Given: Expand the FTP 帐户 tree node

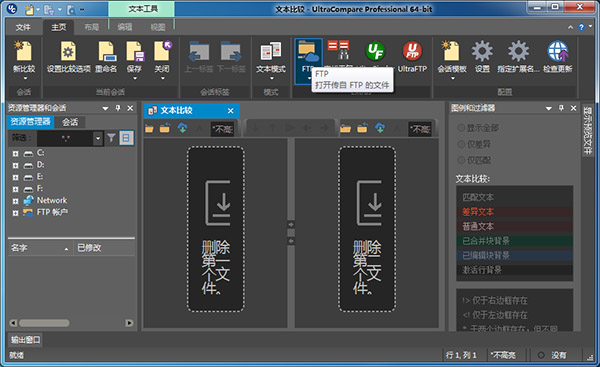Looking at the screenshot, I should (x=15, y=213).
